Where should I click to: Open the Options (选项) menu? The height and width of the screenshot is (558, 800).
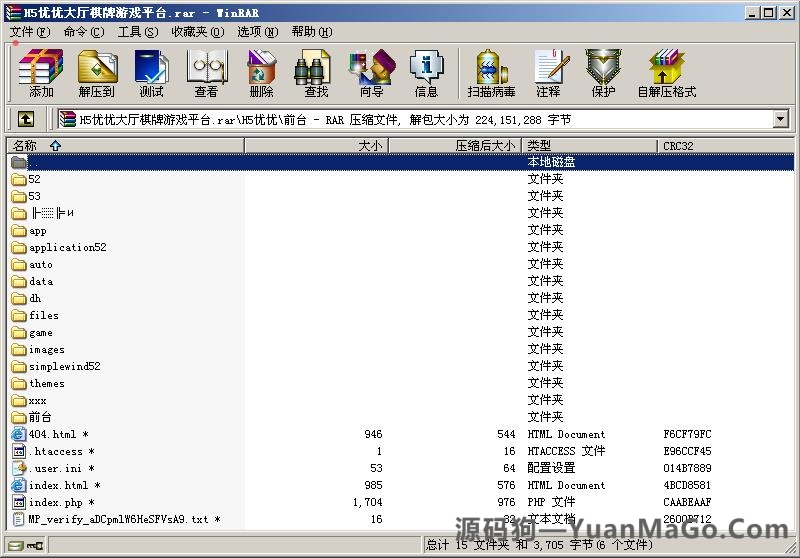[x=258, y=32]
